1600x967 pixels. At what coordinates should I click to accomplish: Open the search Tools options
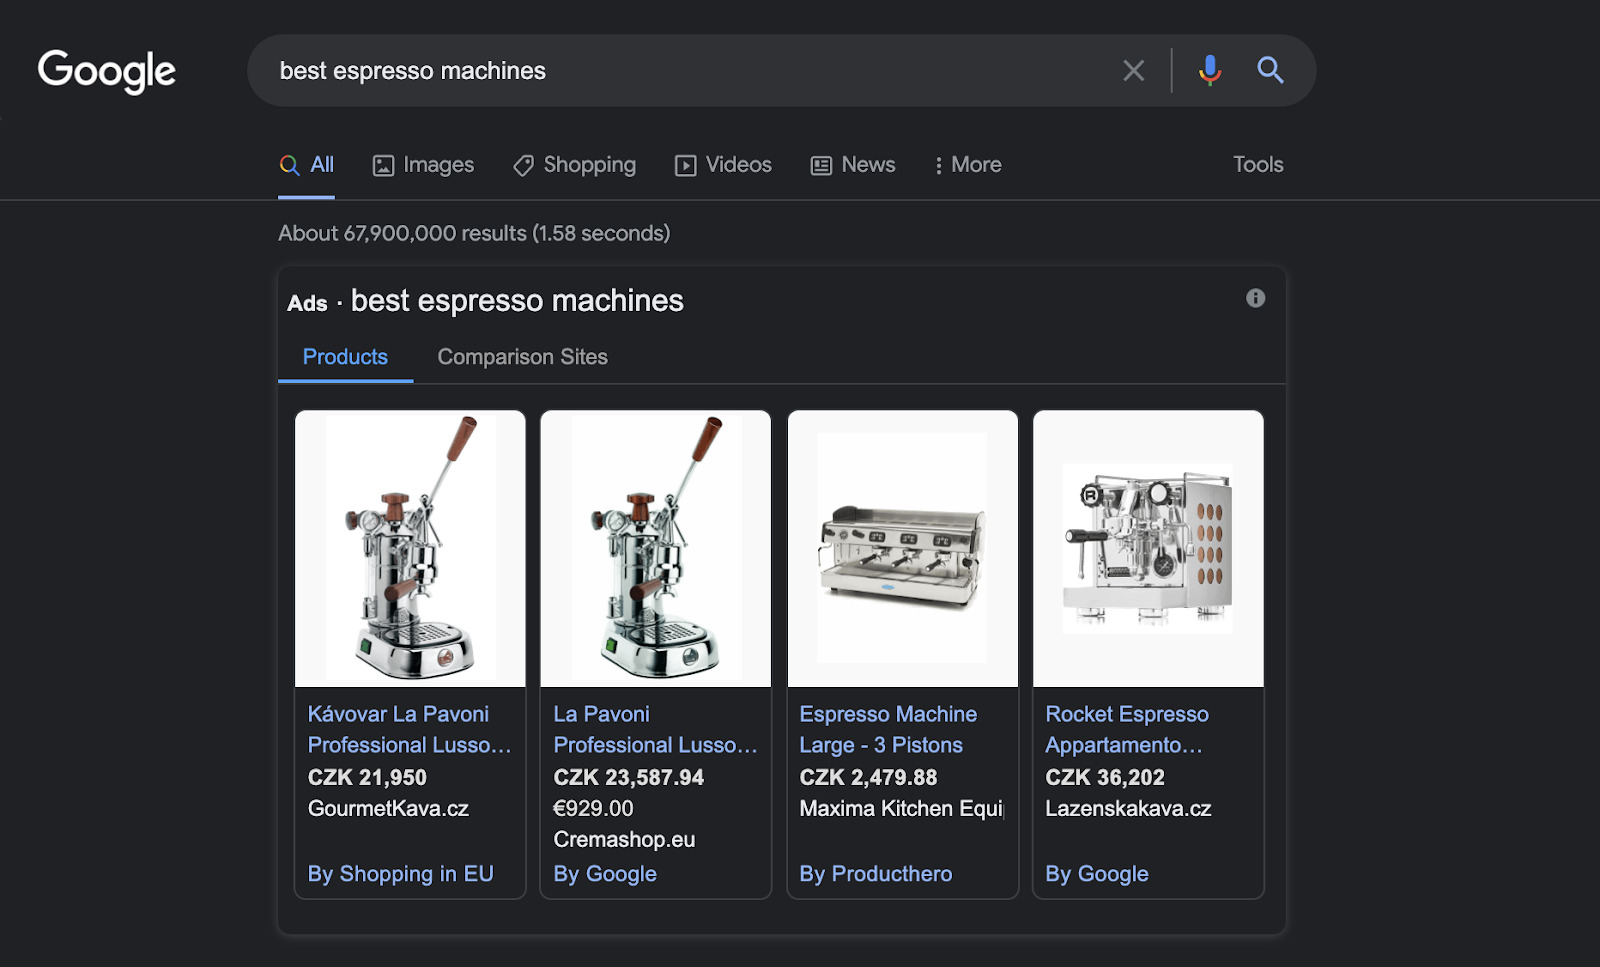[1257, 165]
